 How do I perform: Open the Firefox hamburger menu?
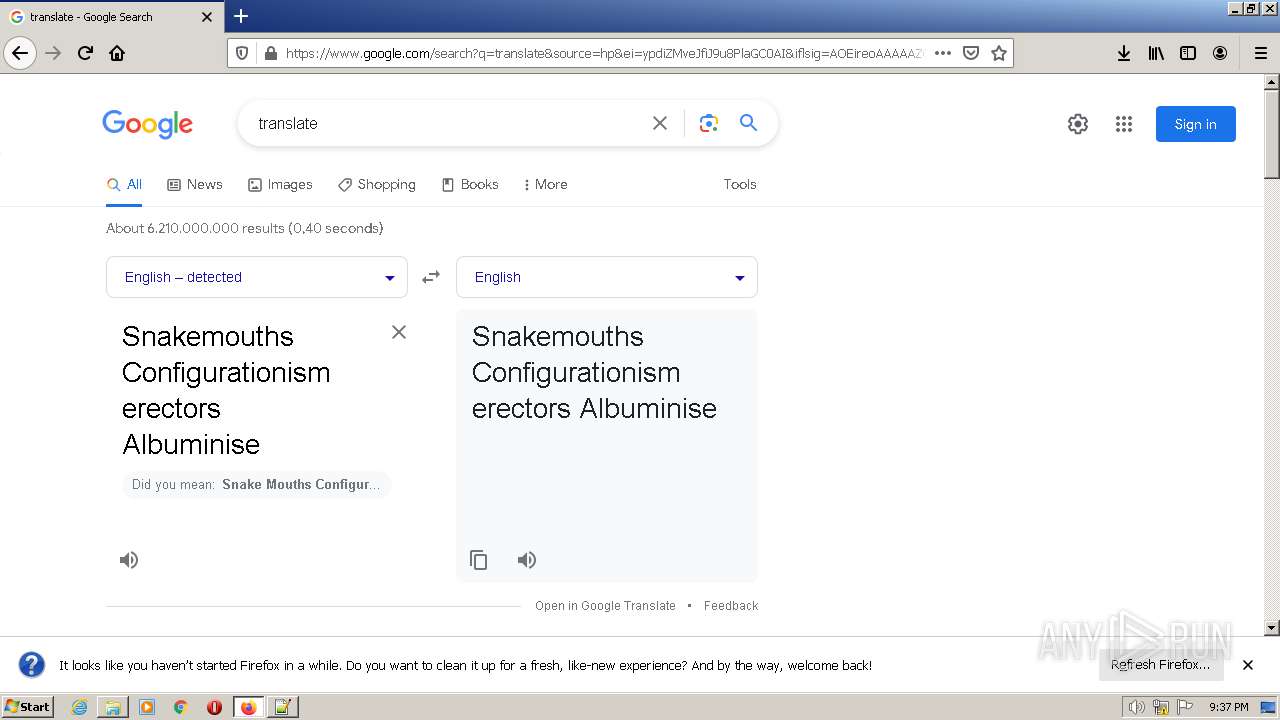1260,53
